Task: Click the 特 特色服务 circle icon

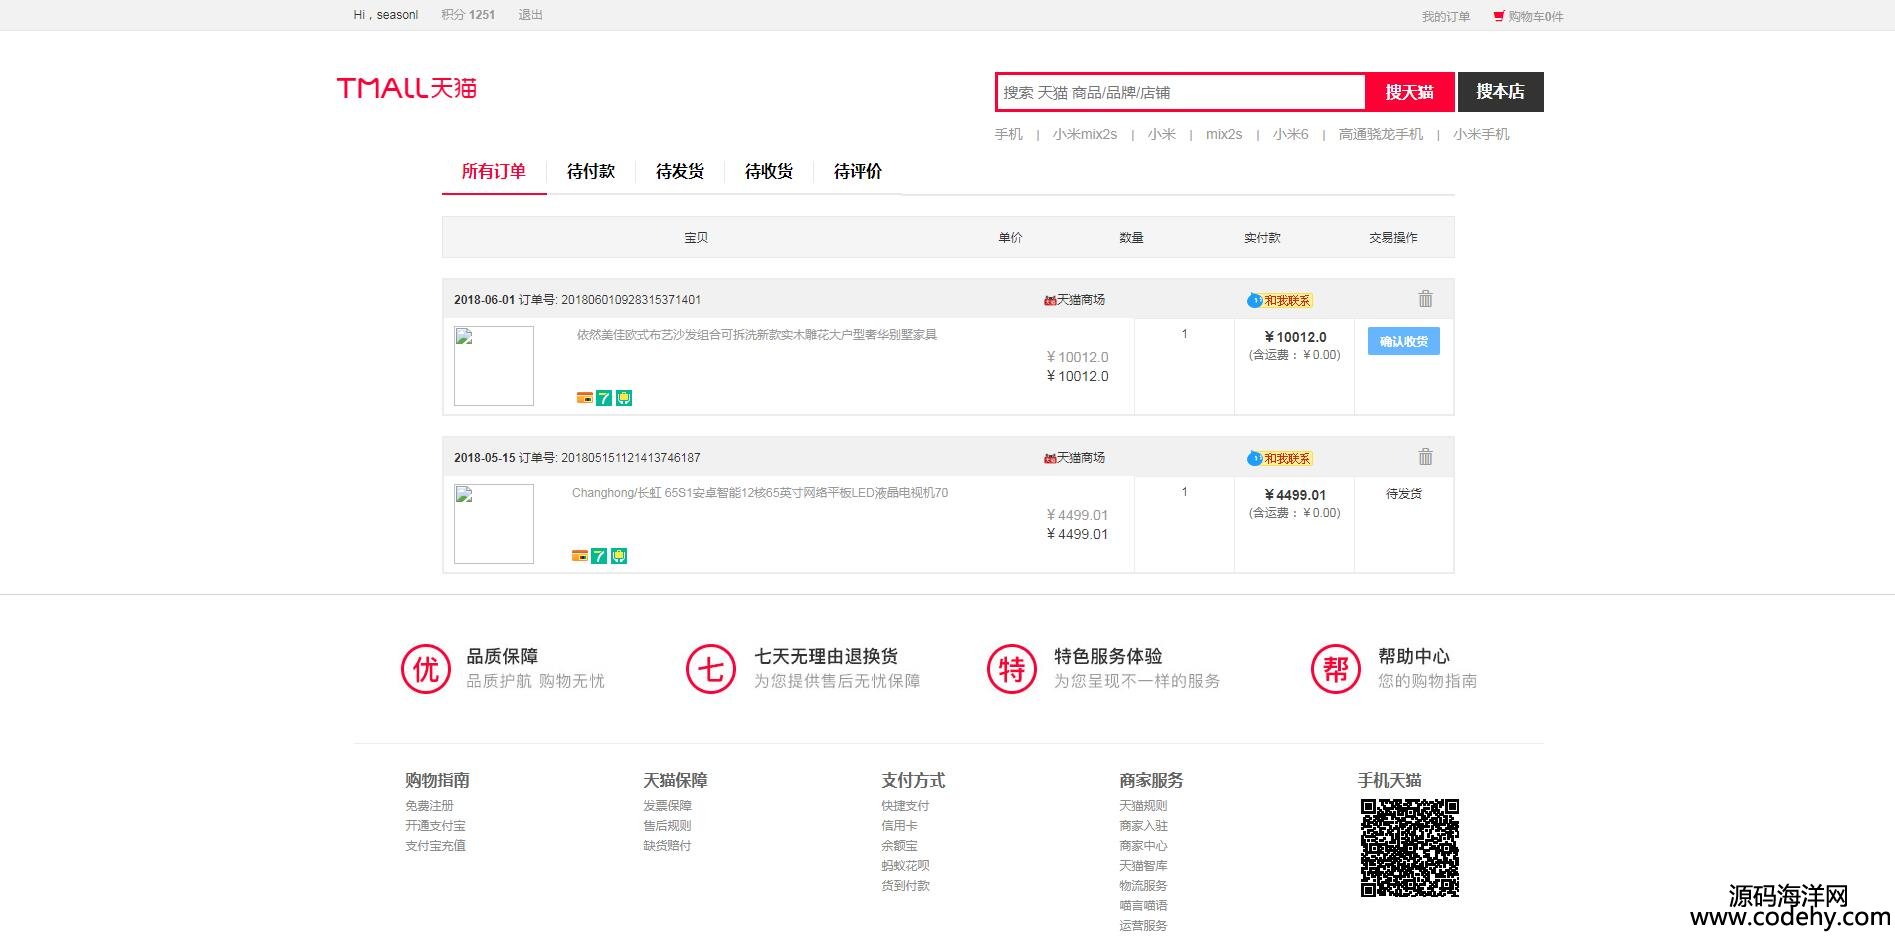Action: 1011,669
